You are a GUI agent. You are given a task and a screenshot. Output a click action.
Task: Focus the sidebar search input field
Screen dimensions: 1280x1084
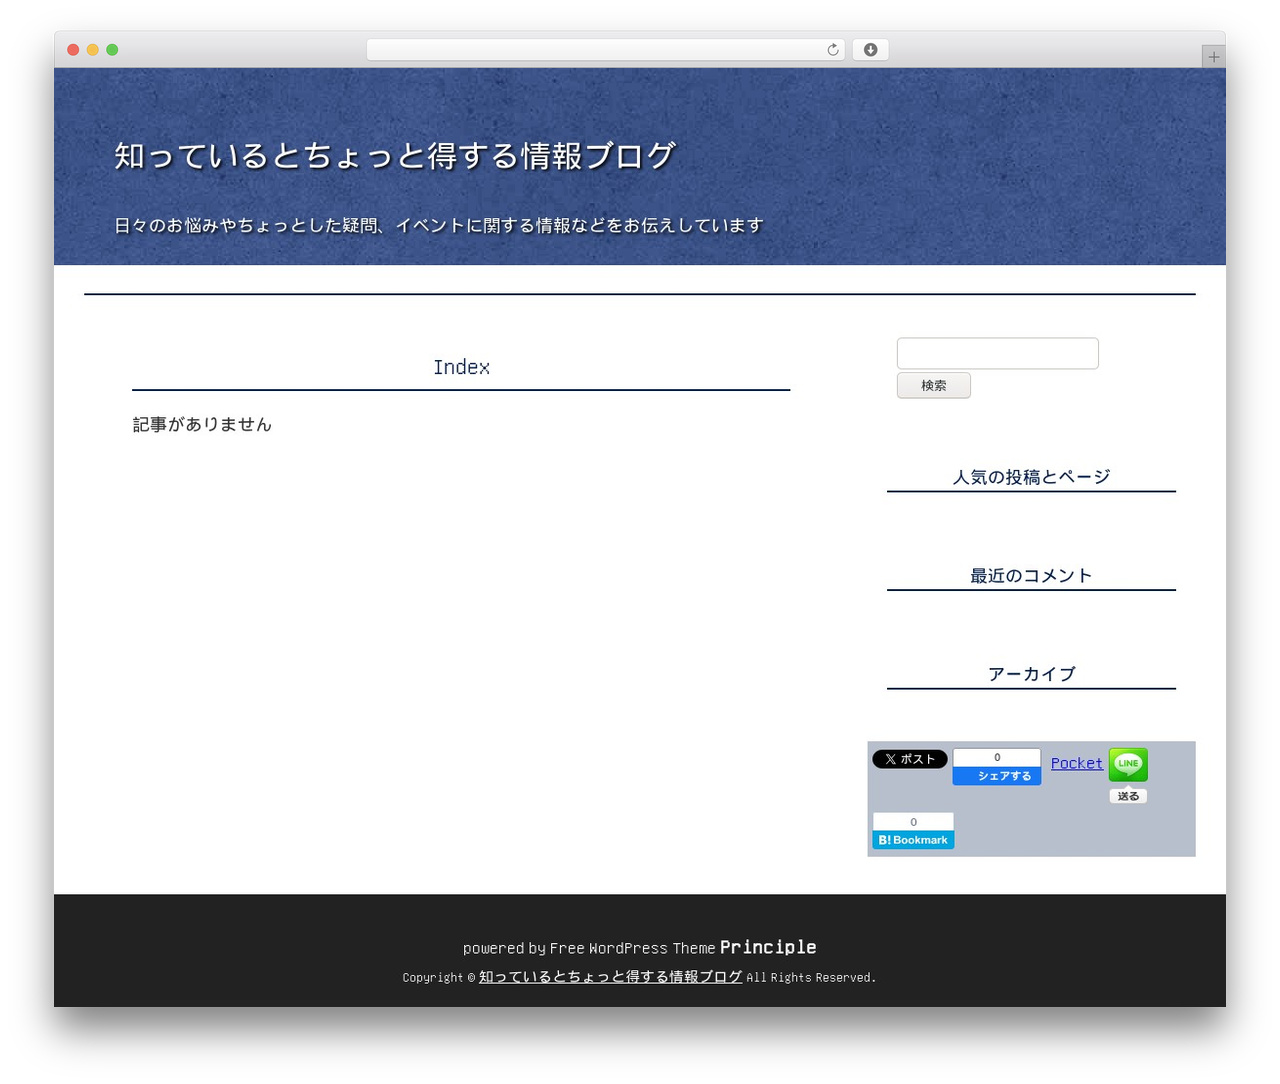click(x=997, y=353)
